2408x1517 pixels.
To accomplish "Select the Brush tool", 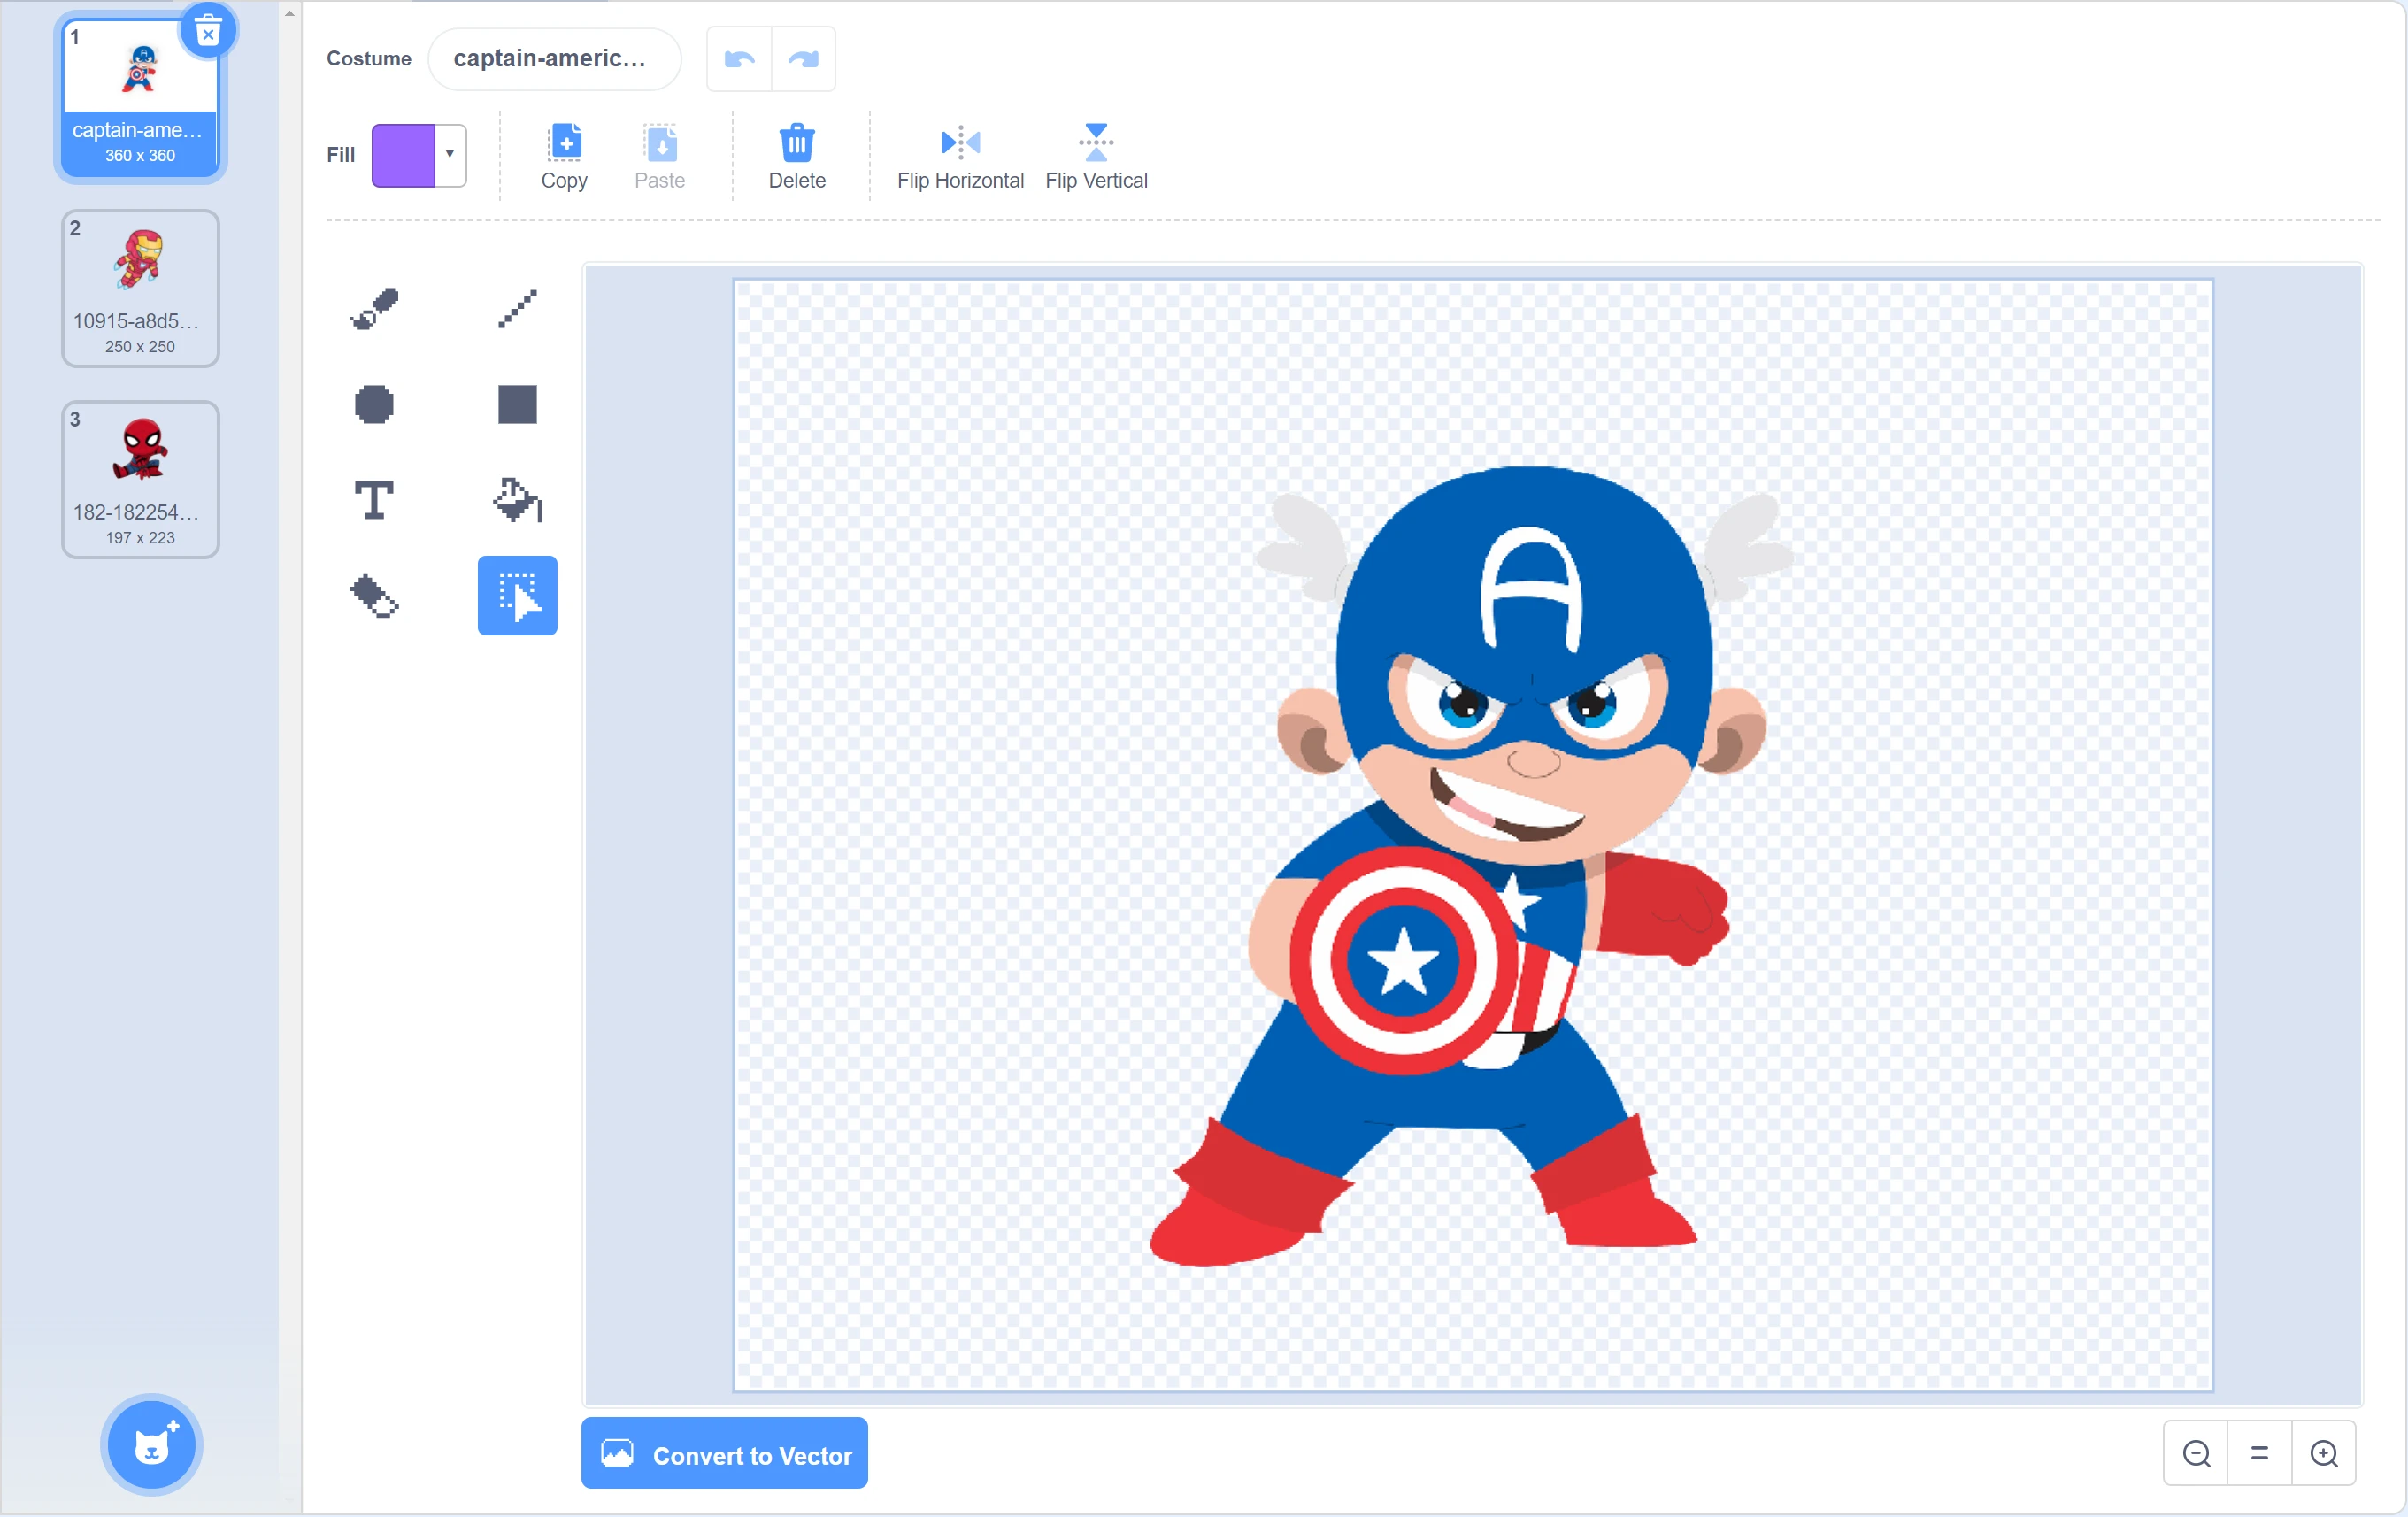I will click(374, 309).
